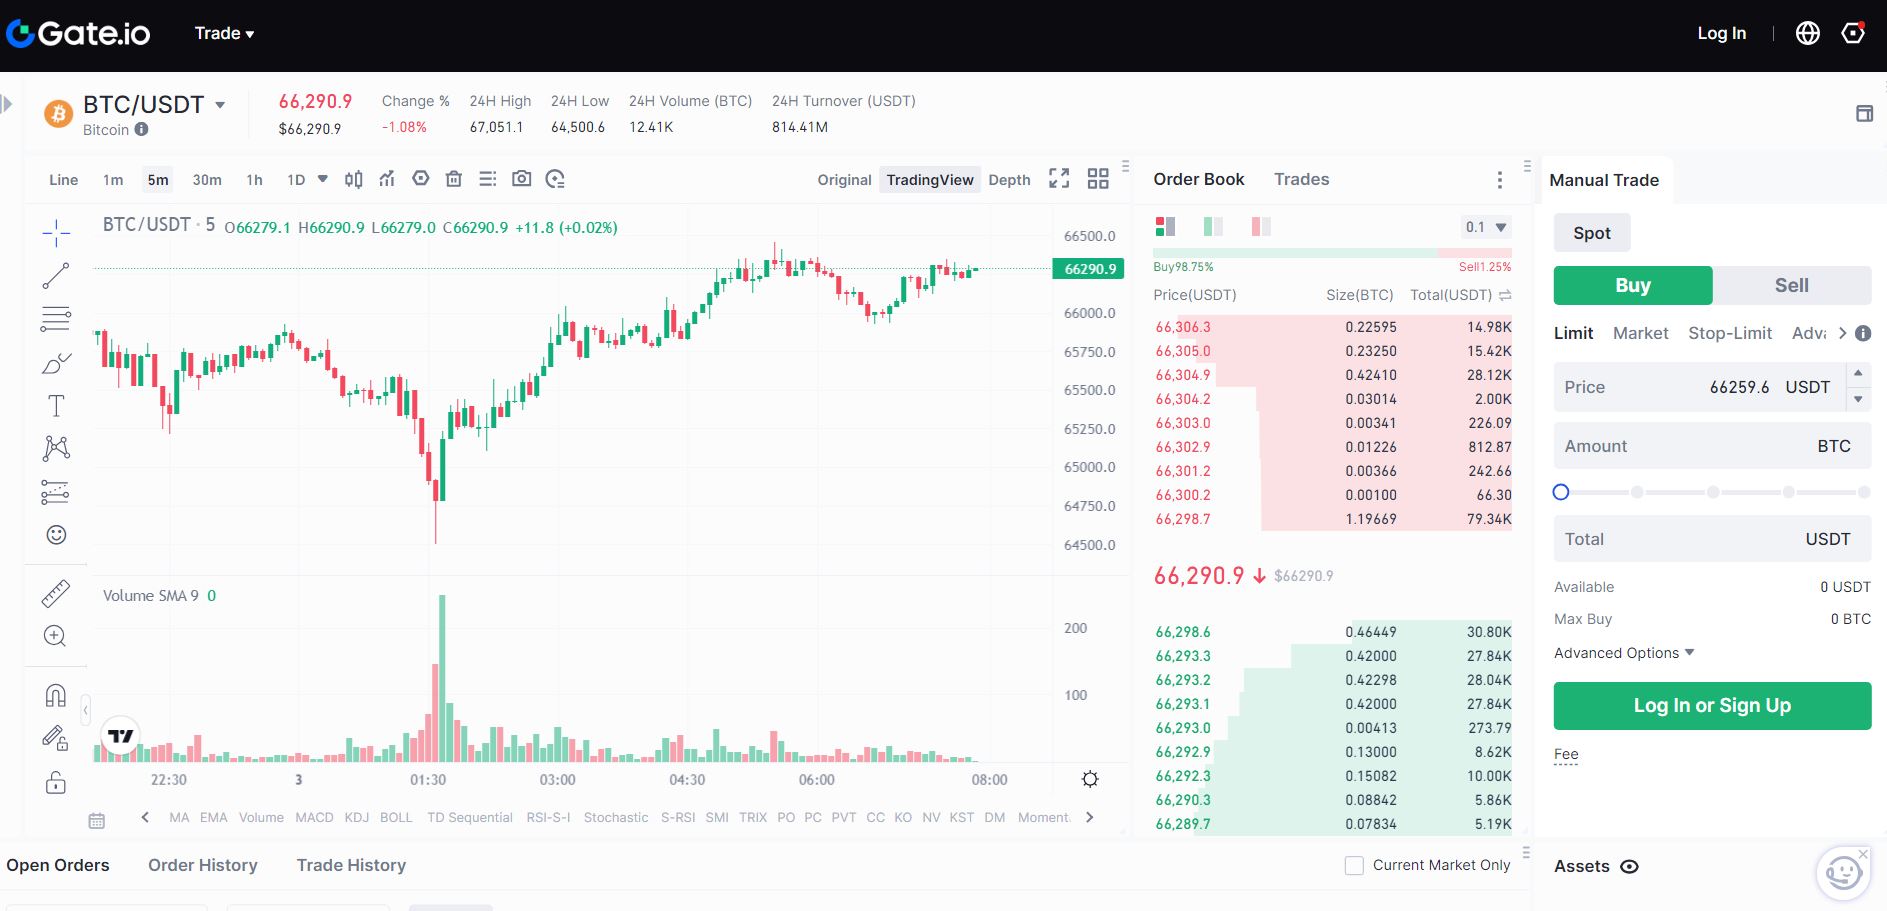Expand the BTC/USDT pair selector
The image size is (1887, 911).
click(220, 105)
